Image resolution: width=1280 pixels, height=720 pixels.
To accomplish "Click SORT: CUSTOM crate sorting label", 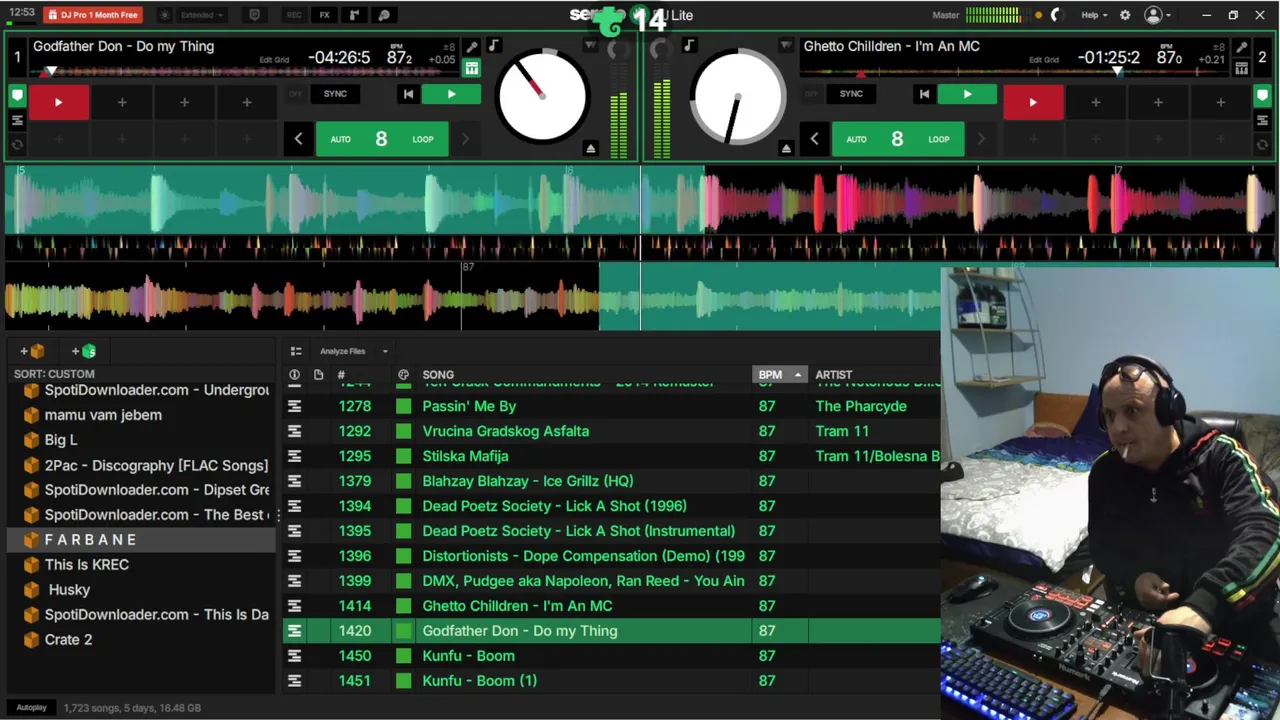I will [x=54, y=374].
